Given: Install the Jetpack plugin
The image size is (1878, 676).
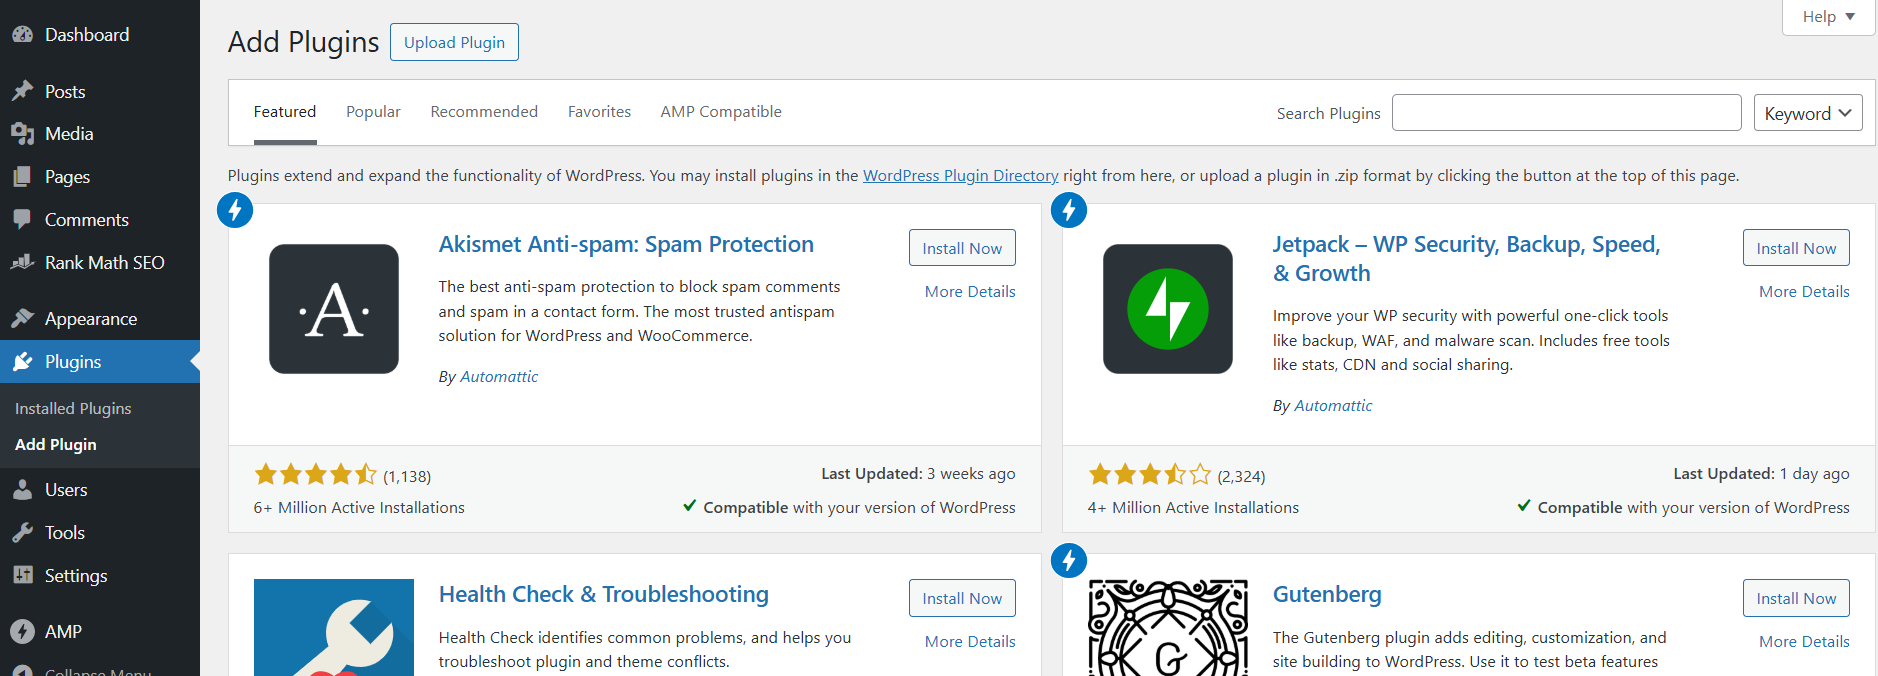Looking at the screenshot, I should point(1796,248).
